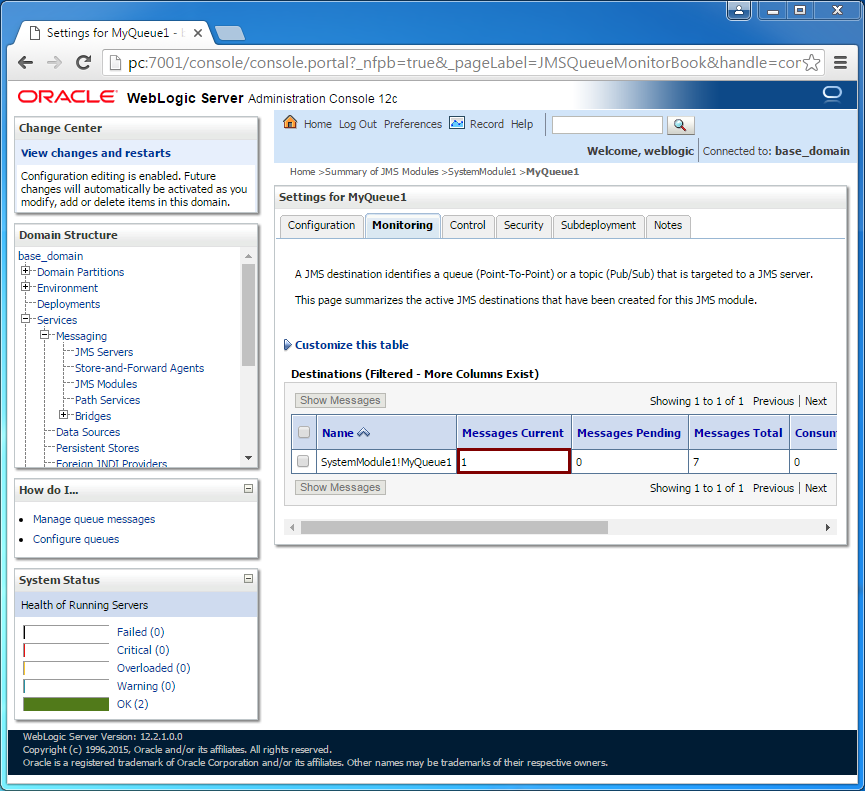Click the console search input field
Screen dimensions: 865x791
tap(607, 125)
